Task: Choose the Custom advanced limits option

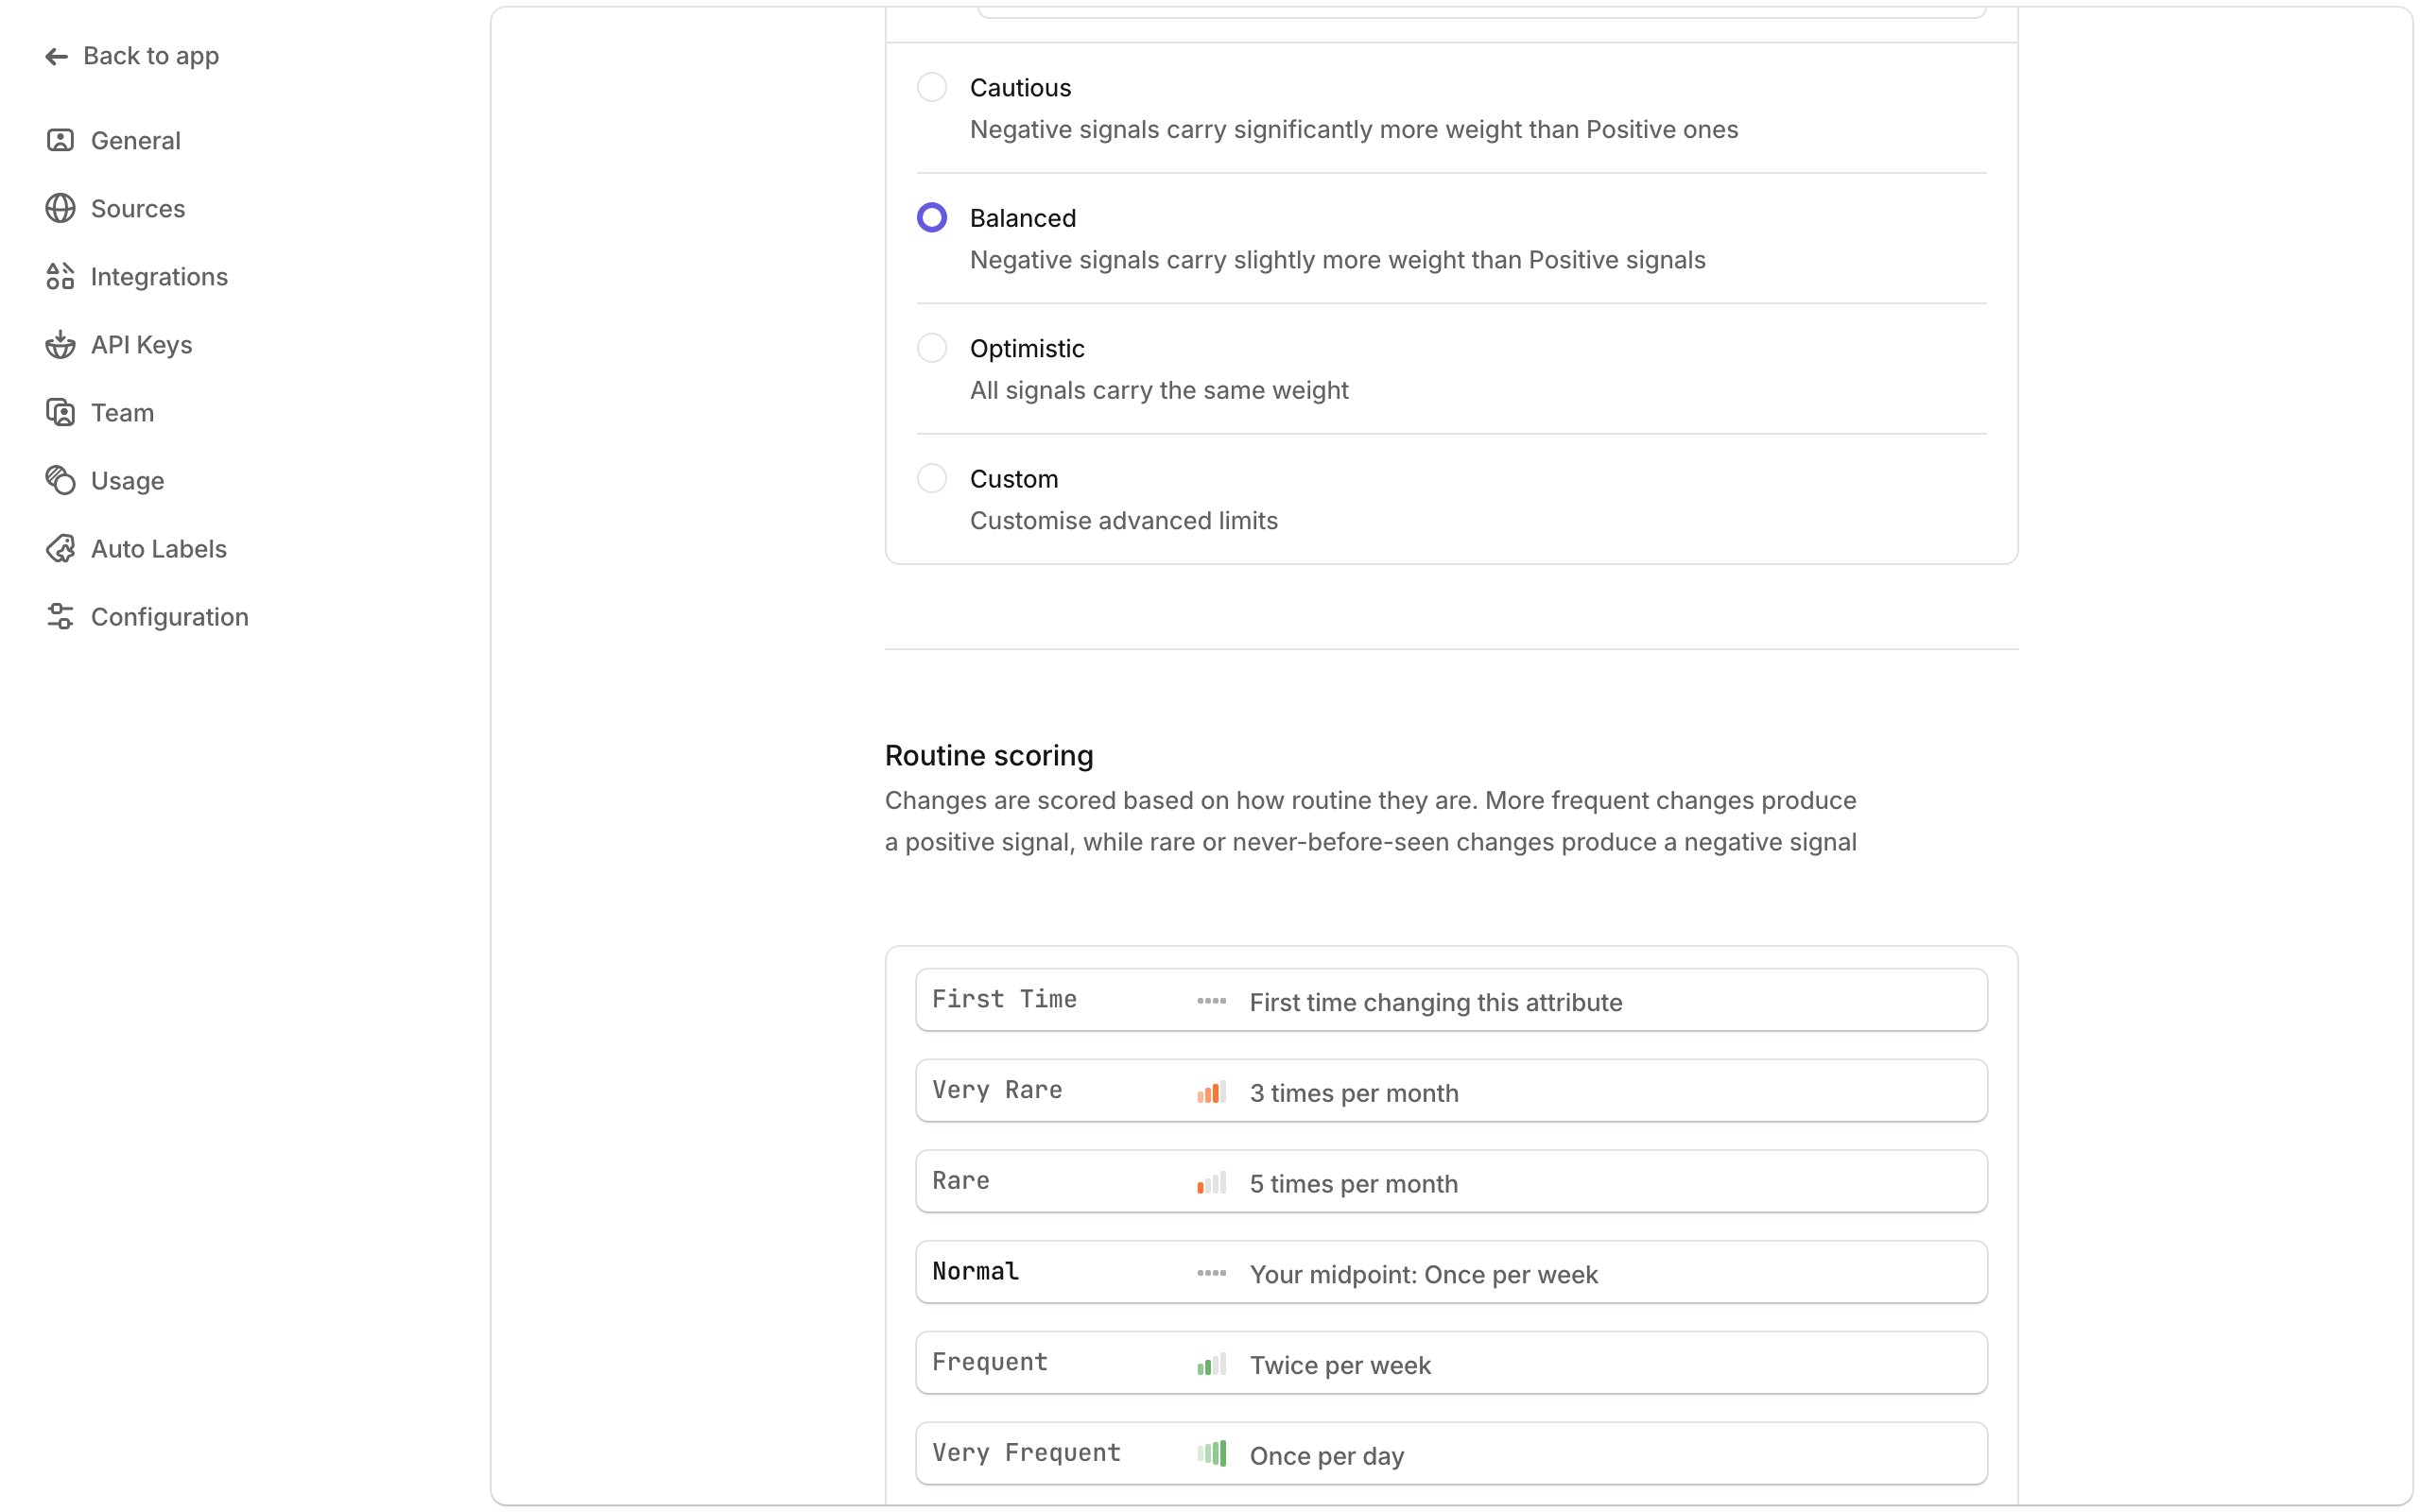Action: (x=932, y=478)
